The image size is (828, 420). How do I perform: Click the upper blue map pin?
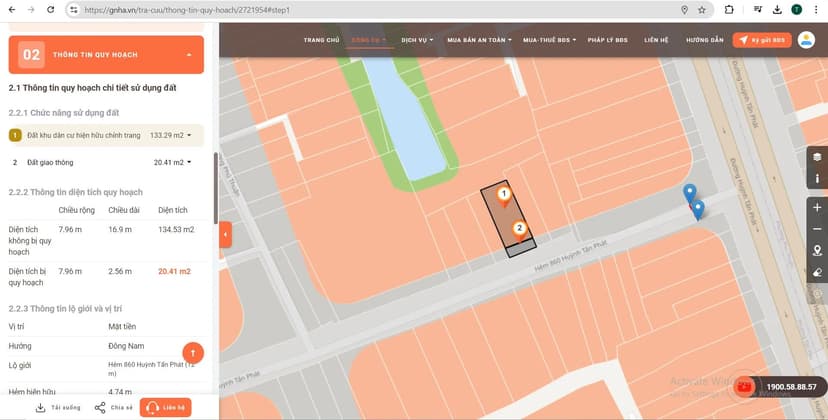click(689, 193)
